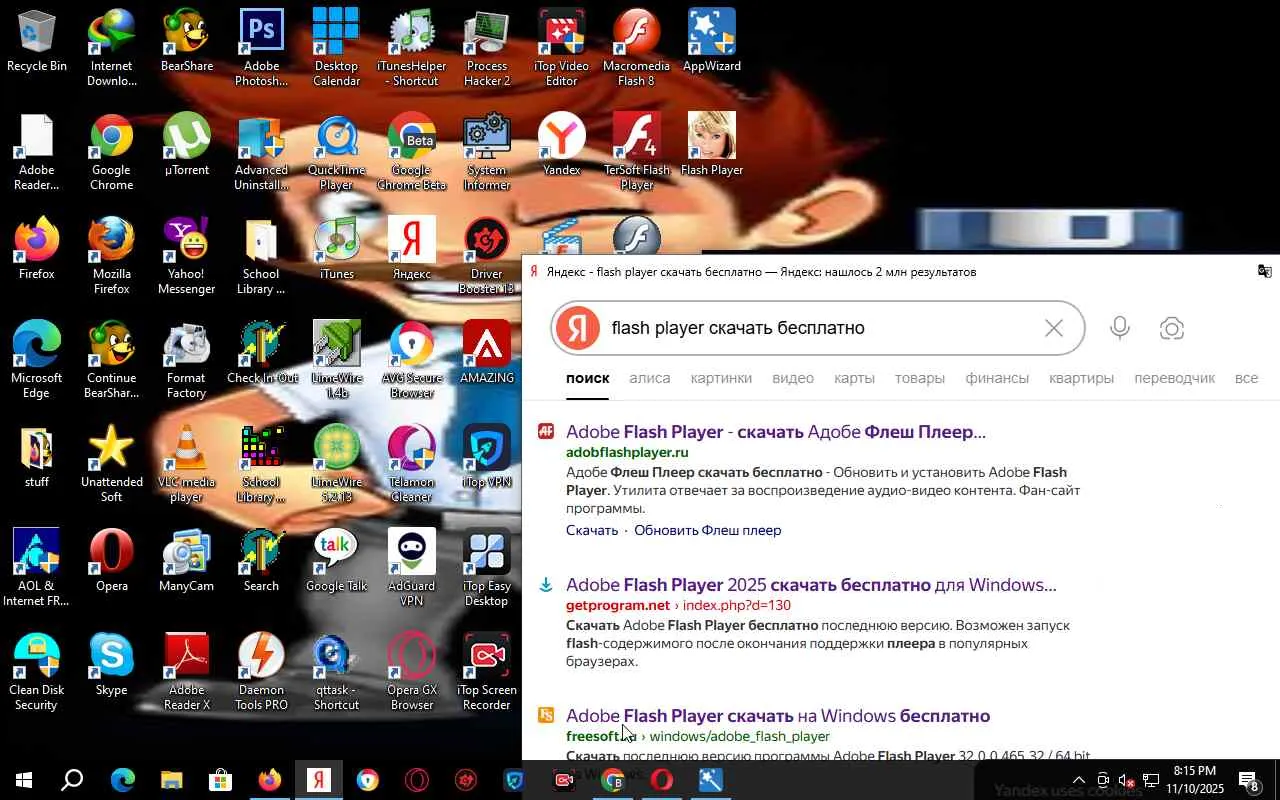
Task: Click the red Yandex logo in search bar
Action: (x=578, y=328)
